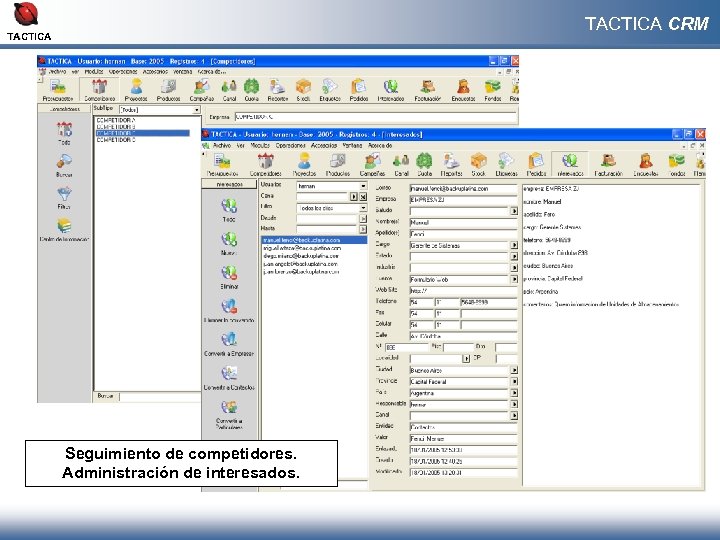Image resolution: width=720 pixels, height=540 pixels.
Task: Open Encuestas in the Interesados window toolbar
Action: point(646,165)
